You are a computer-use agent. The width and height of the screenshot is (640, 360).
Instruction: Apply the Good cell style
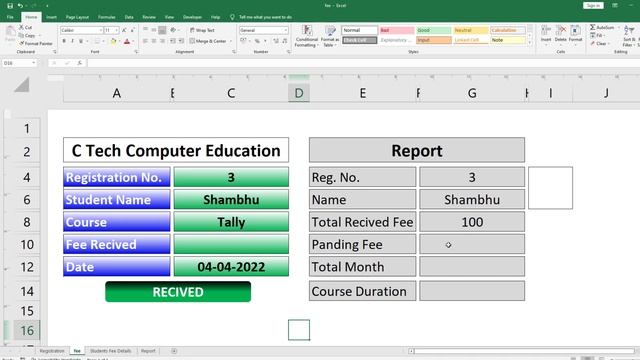(x=433, y=30)
